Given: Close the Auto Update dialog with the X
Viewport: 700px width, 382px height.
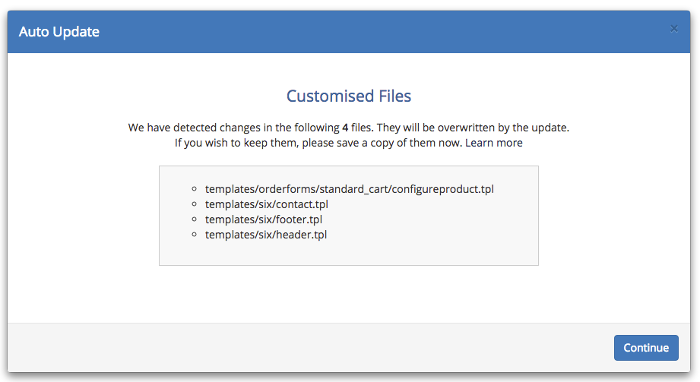Looking at the screenshot, I should click(x=674, y=29).
